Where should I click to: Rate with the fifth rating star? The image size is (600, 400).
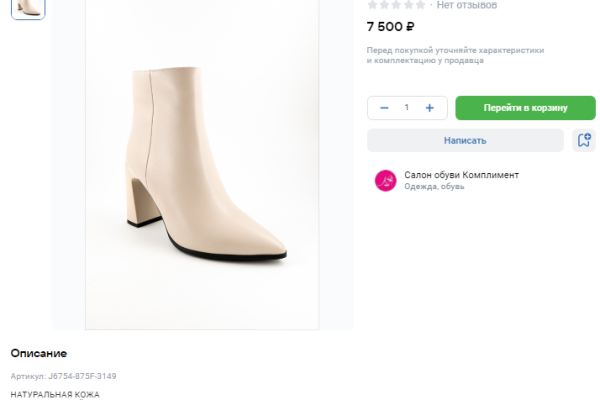[x=421, y=5]
